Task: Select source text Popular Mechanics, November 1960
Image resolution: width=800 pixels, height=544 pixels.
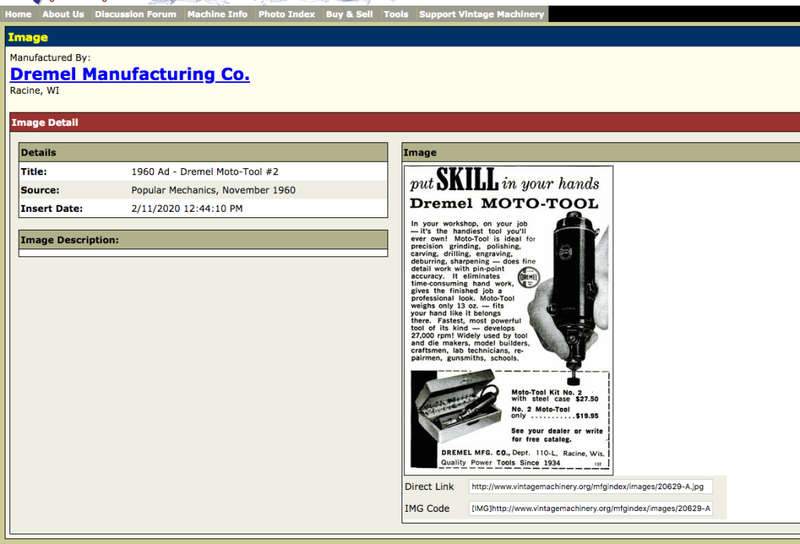Action: [213, 190]
